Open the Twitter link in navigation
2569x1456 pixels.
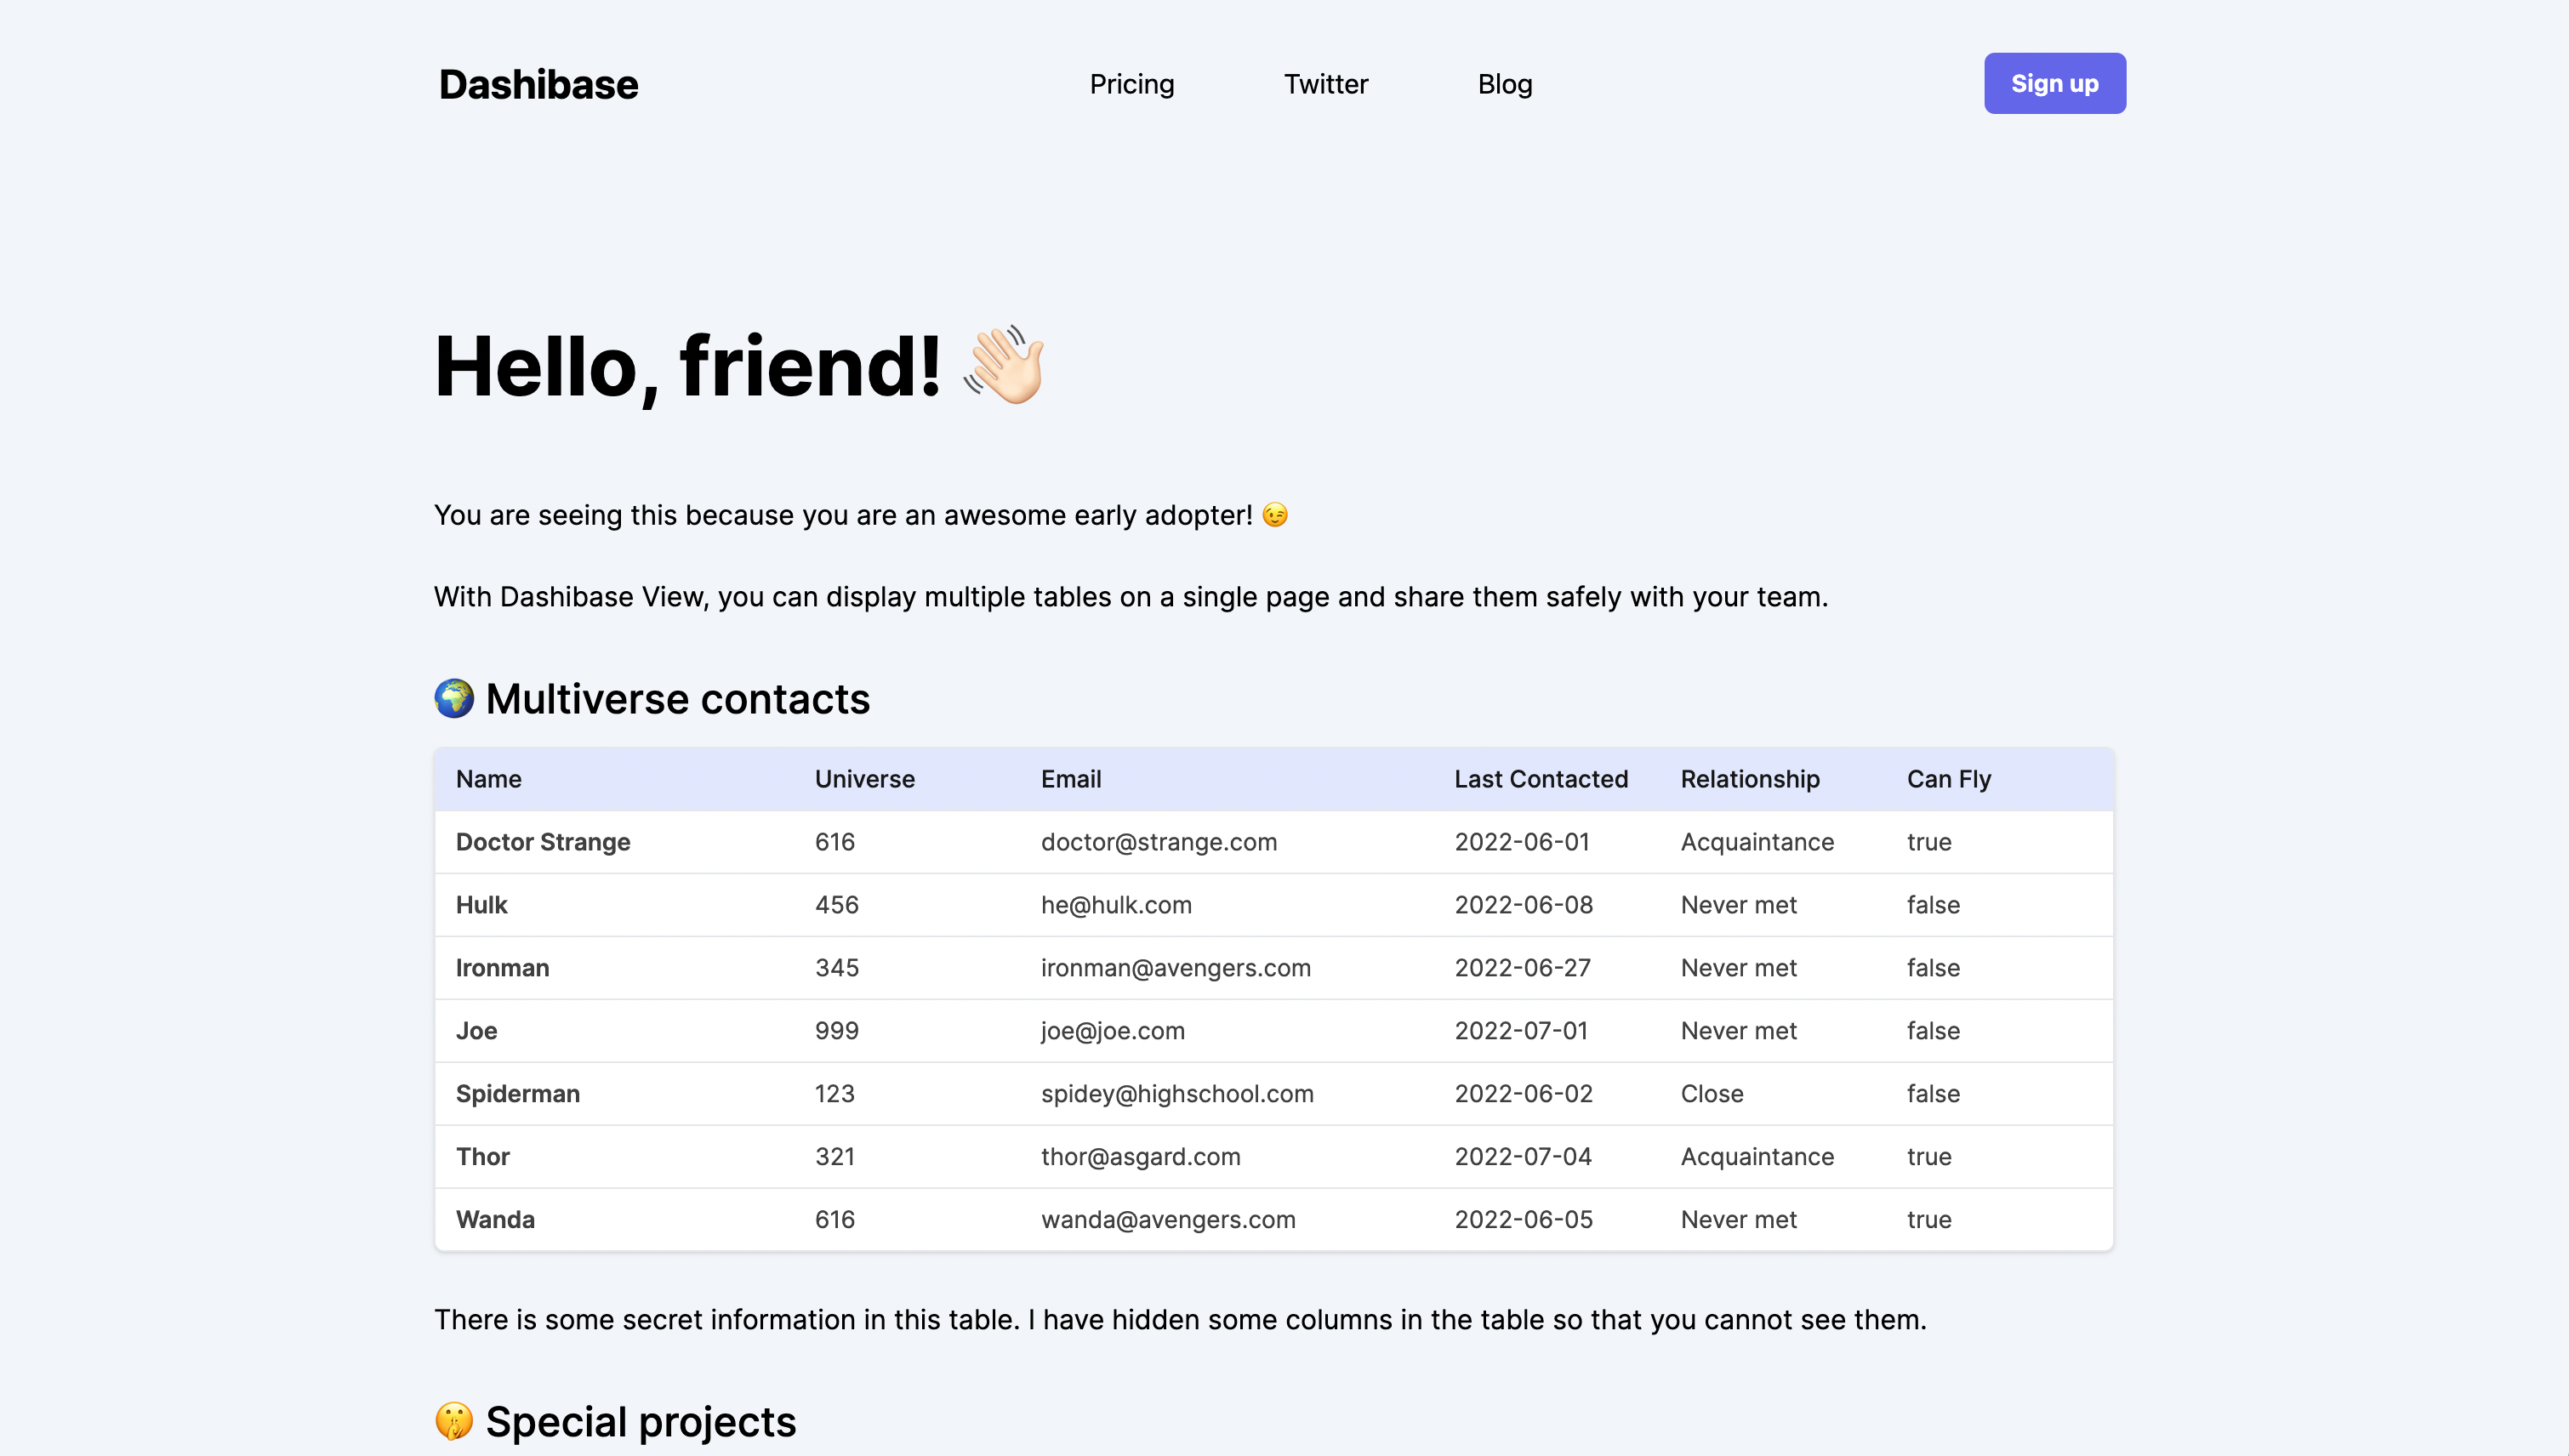click(x=1326, y=84)
